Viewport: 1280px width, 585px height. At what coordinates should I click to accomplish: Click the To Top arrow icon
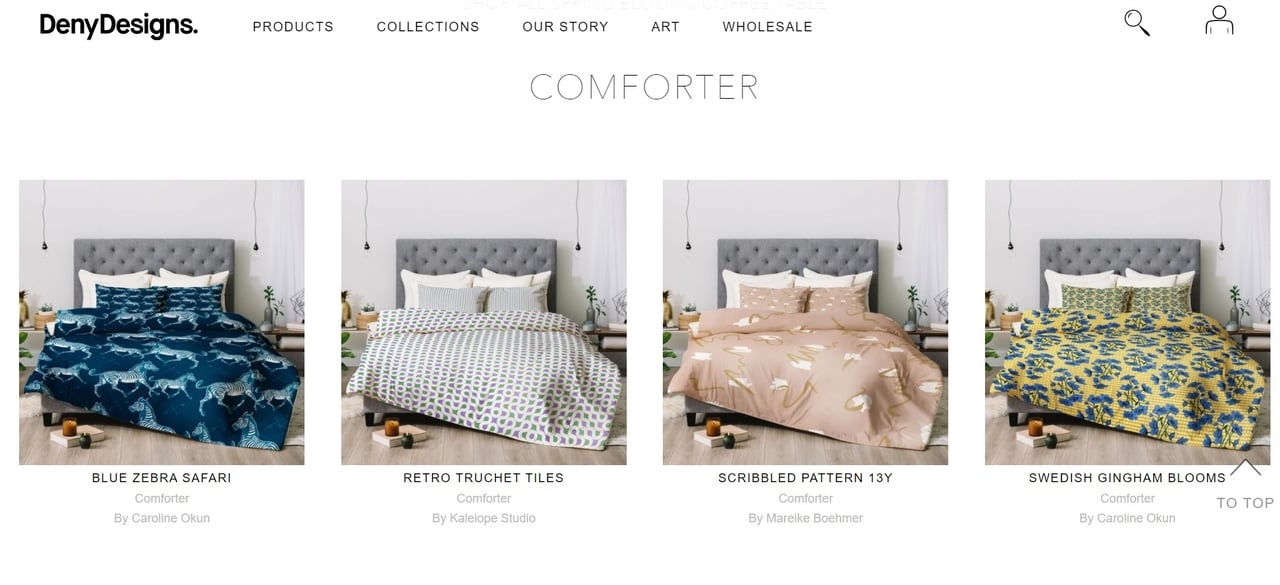tap(1246, 468)
